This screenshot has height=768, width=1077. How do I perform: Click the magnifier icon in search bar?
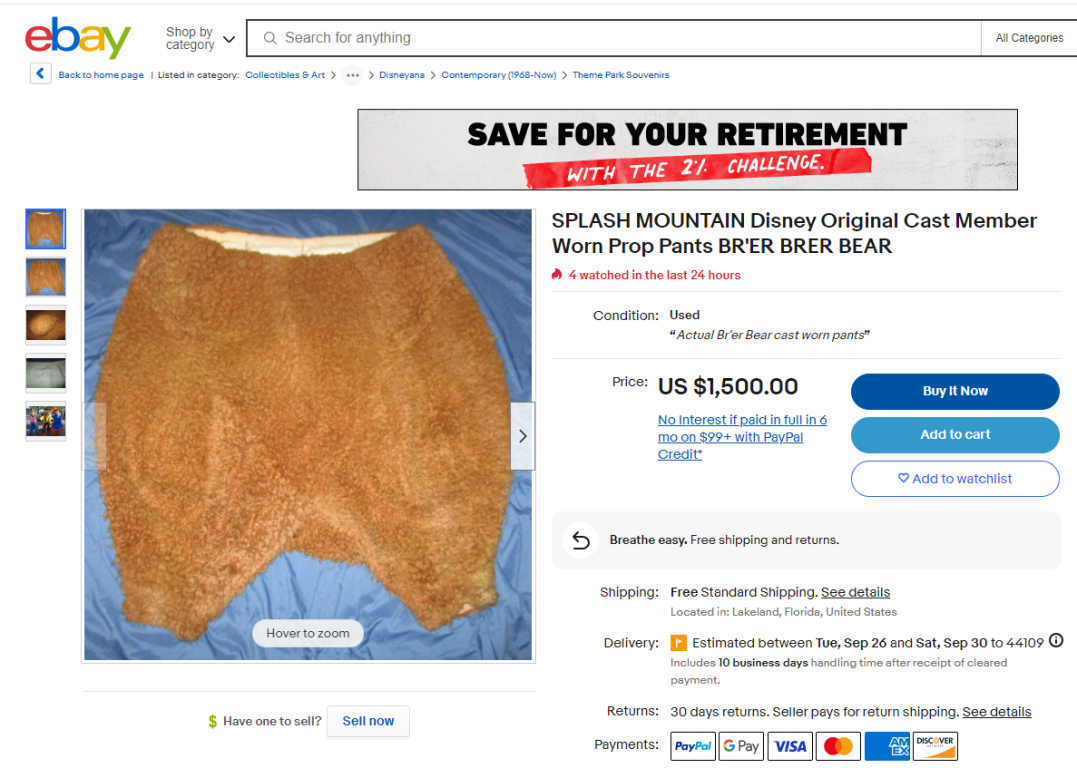270,38
